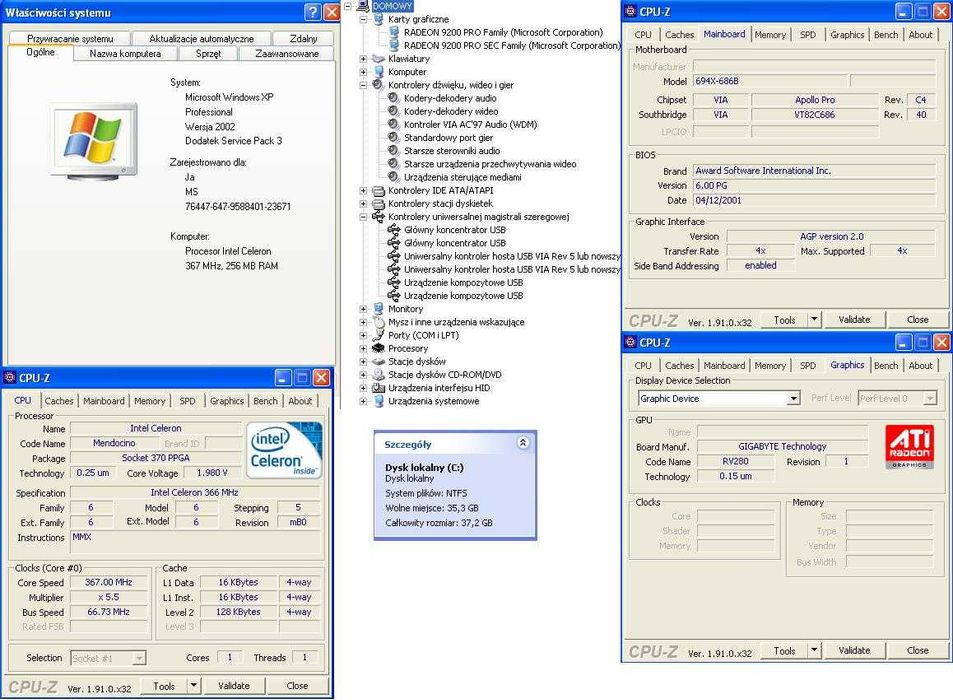This screenshot has height=700, width=953.
Task: Click the Award Software International Inc. brand field
Action: point(814,171)
